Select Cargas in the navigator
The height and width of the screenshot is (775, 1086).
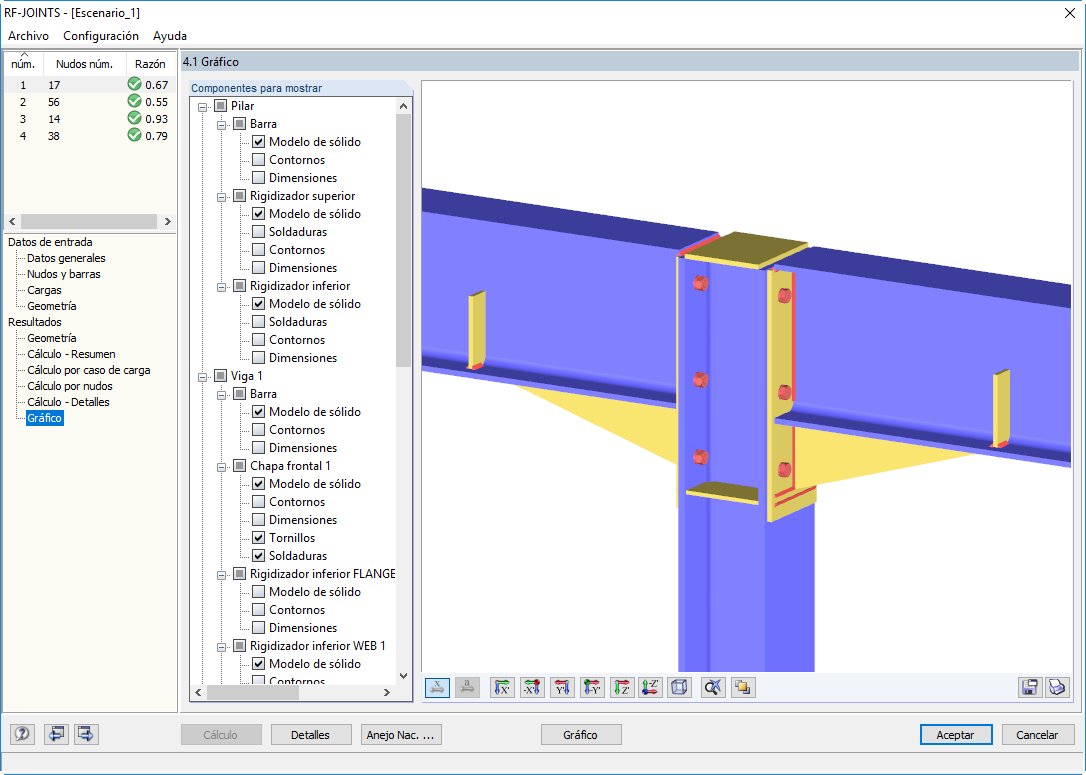44,289
